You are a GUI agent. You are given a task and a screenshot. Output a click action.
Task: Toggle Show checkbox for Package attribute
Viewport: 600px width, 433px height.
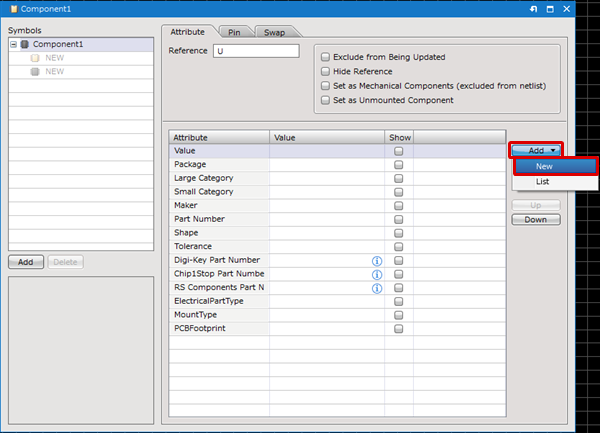398,164
